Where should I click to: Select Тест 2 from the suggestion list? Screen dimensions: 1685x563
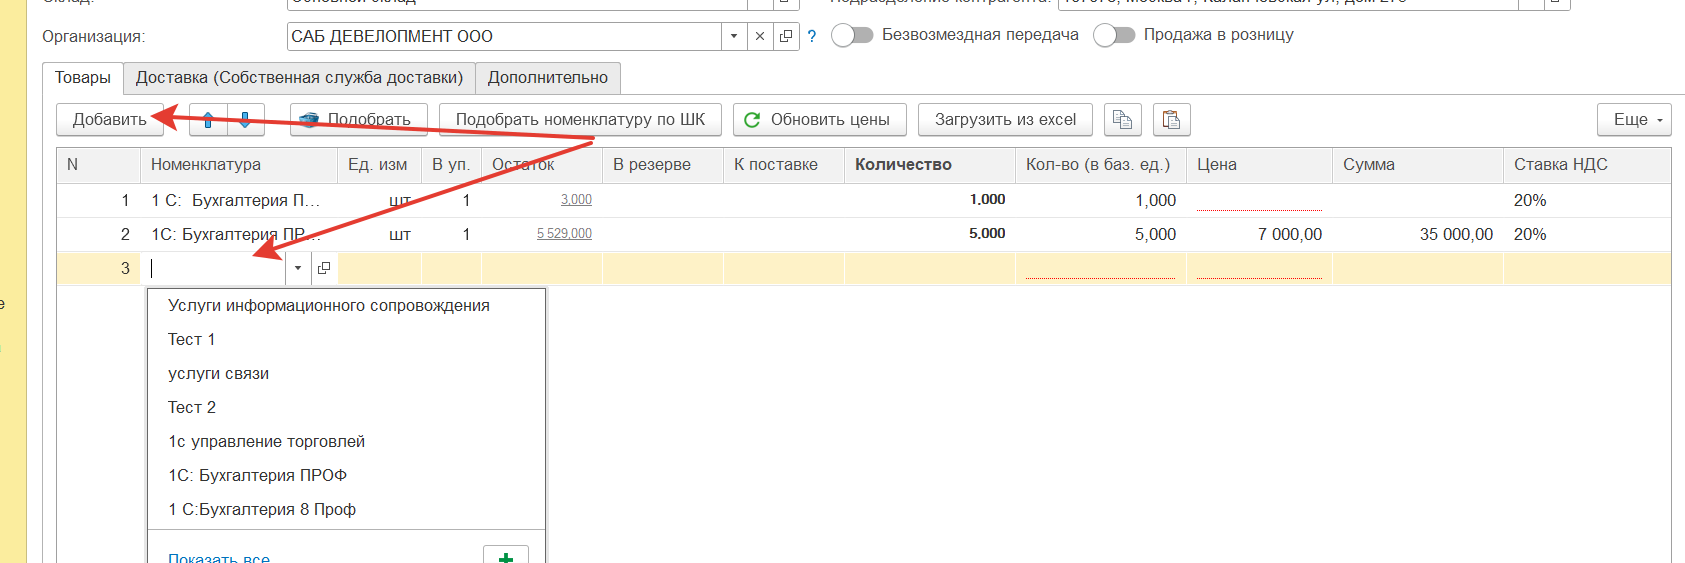(x=192, y=408)
